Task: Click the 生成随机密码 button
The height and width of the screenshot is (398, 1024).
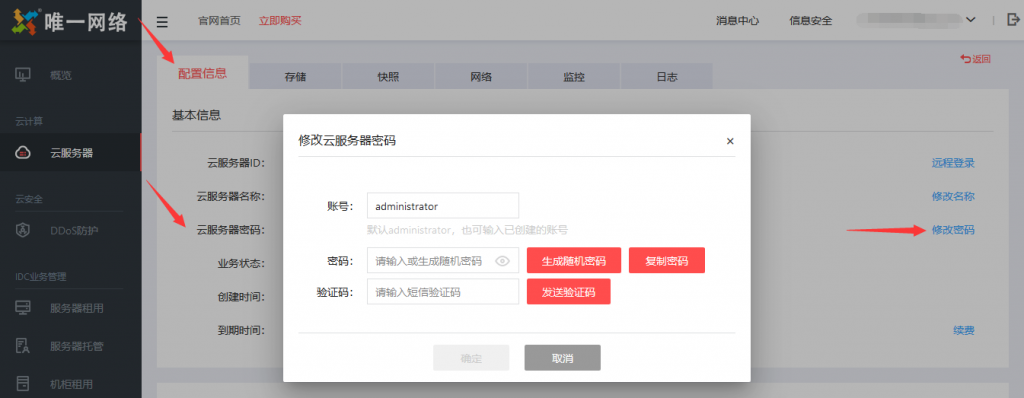Action: pyautogui.click(x=573, y=260)
